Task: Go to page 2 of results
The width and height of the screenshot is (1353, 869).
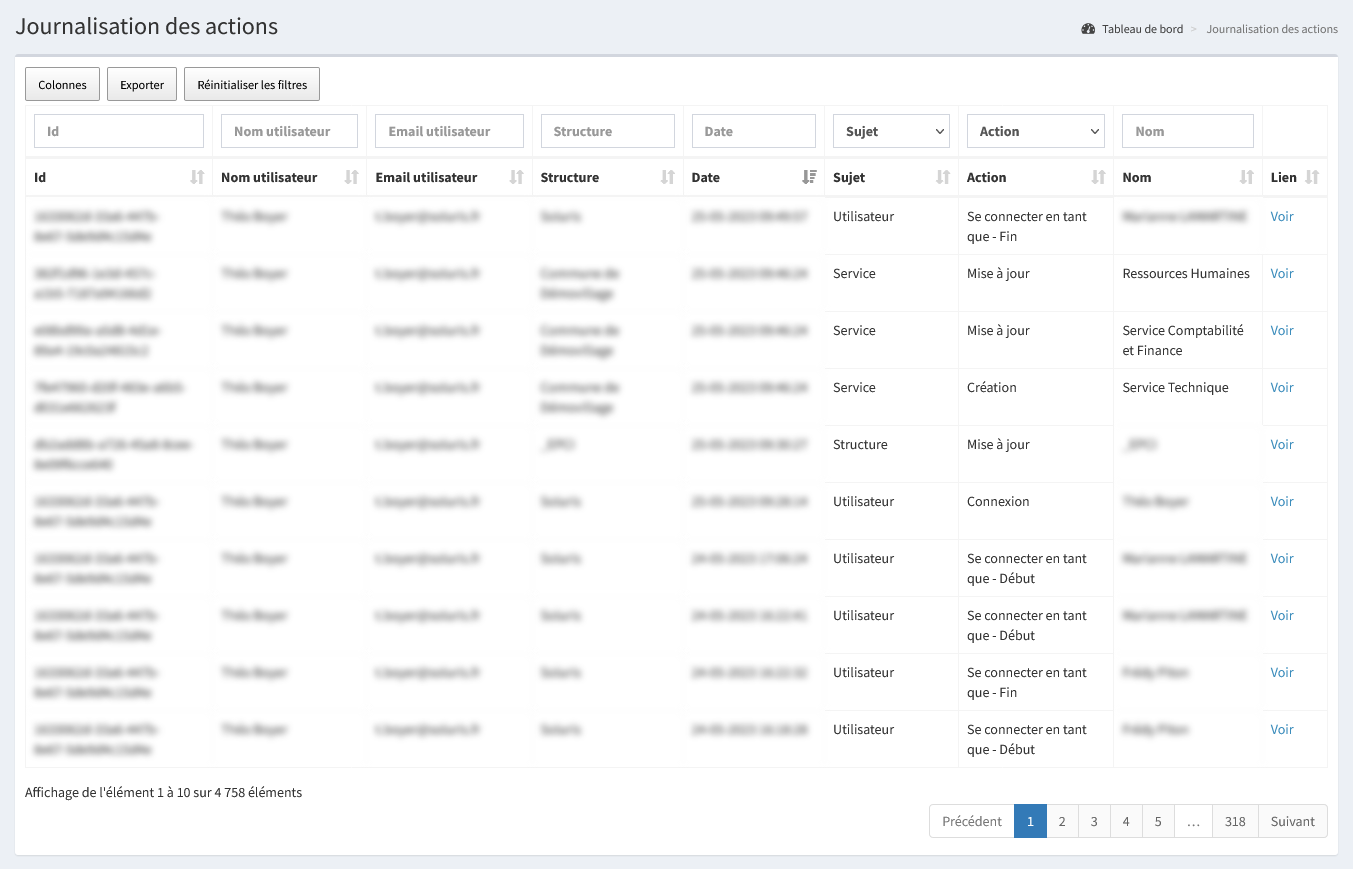Action: 1062,821
